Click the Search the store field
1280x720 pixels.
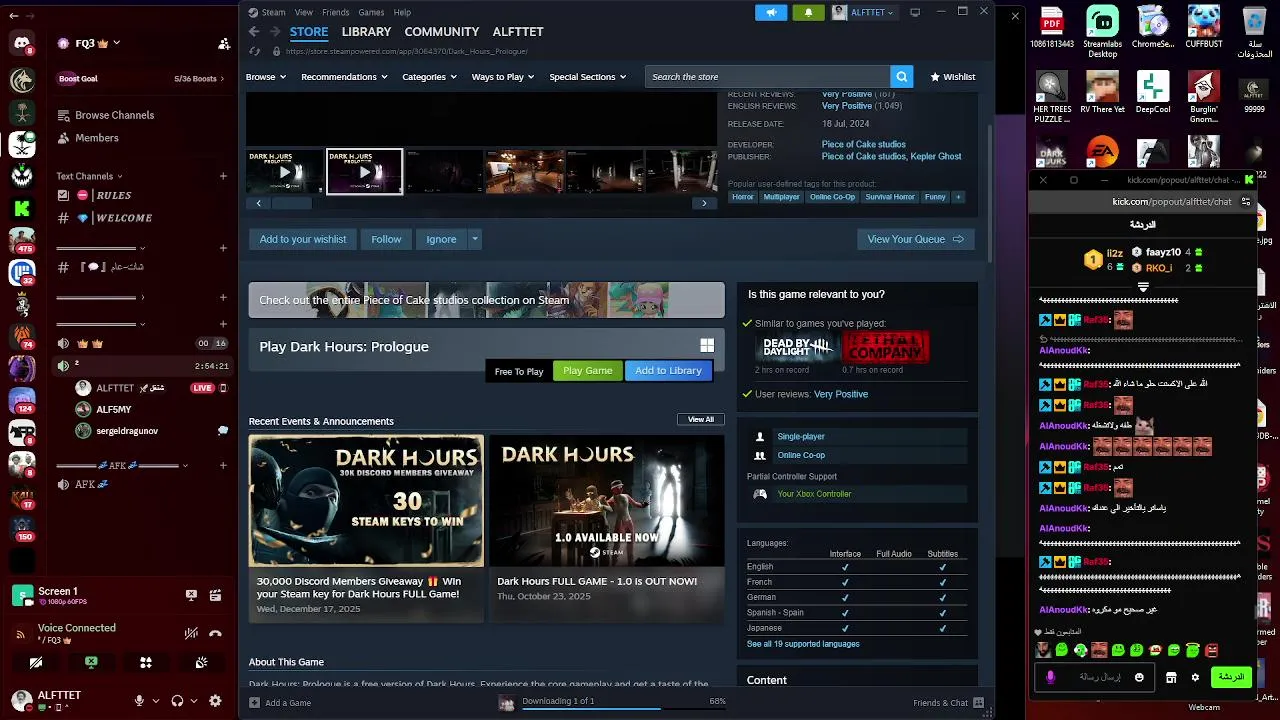click(767, 77)
